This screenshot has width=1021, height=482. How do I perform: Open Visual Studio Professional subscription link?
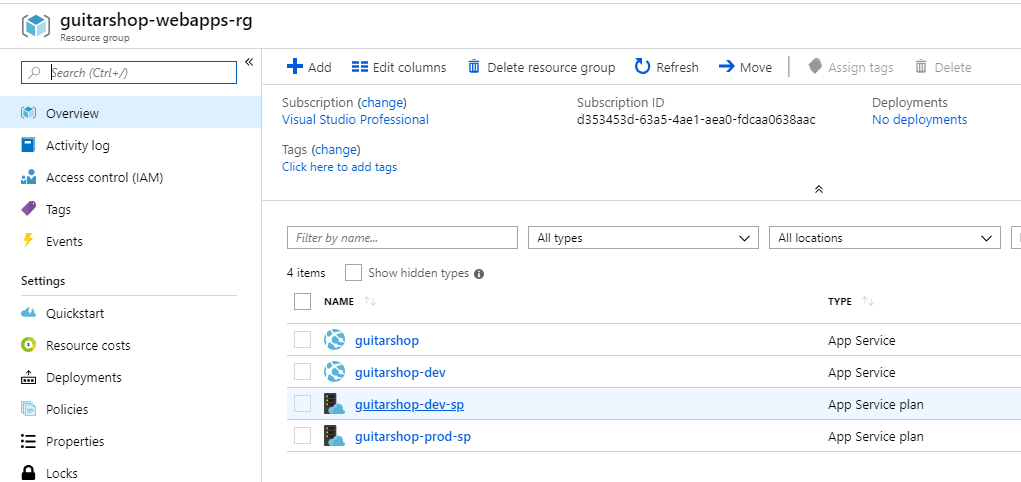click(x=356, y=119)
